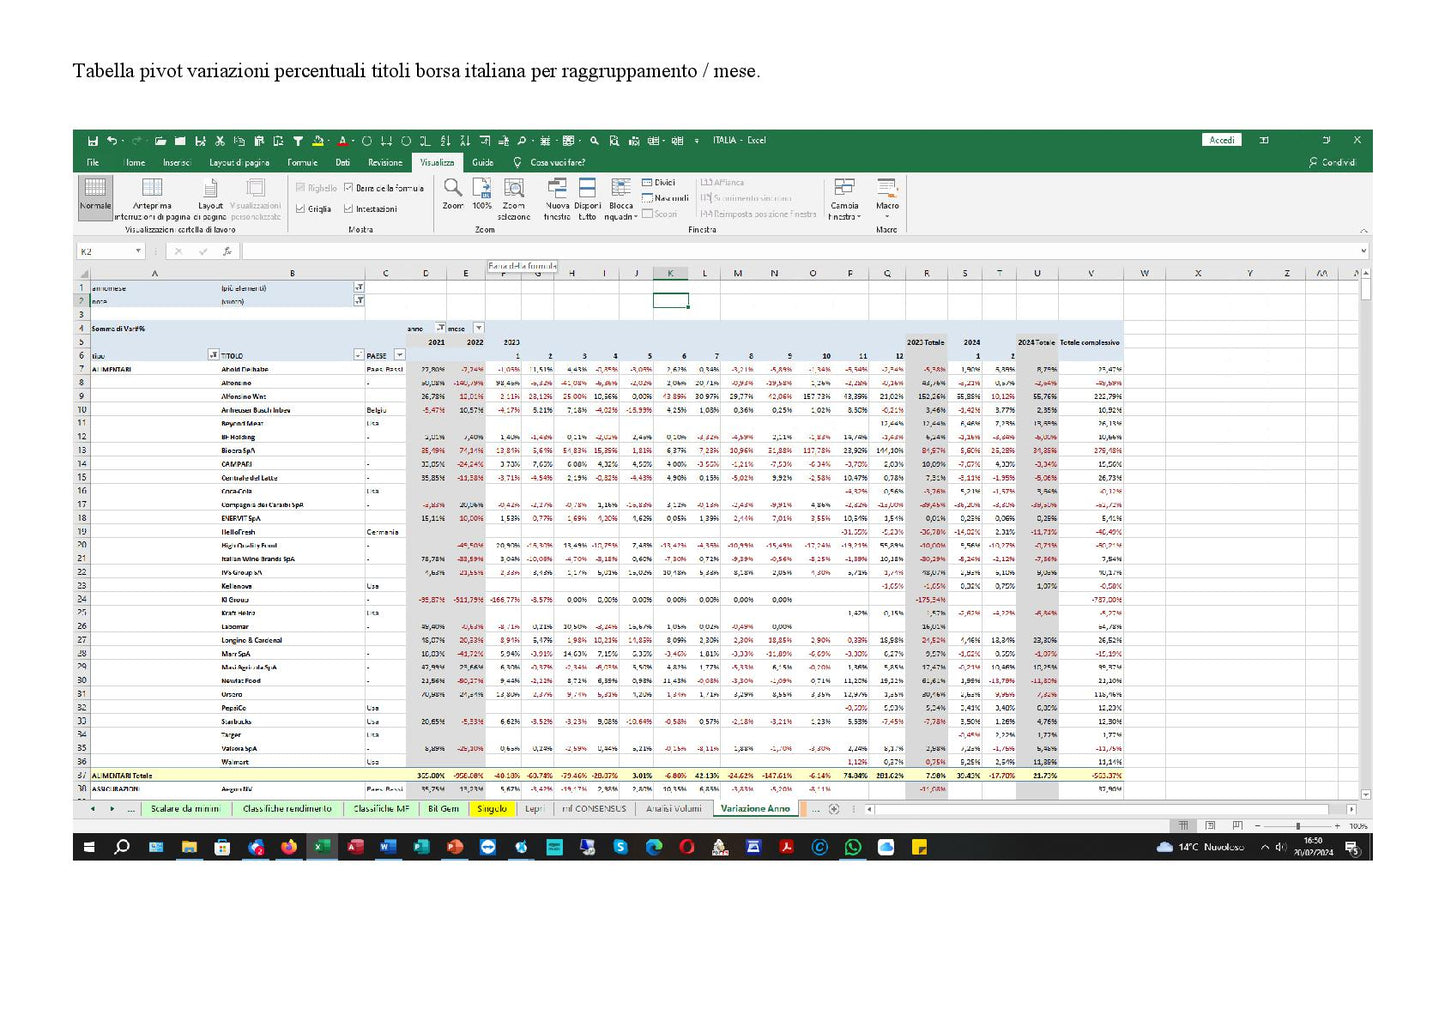The width and height of the screenshot is (1445, 1021).
Task: Open the Formule ribbon tab
Action: pos(302,162)
